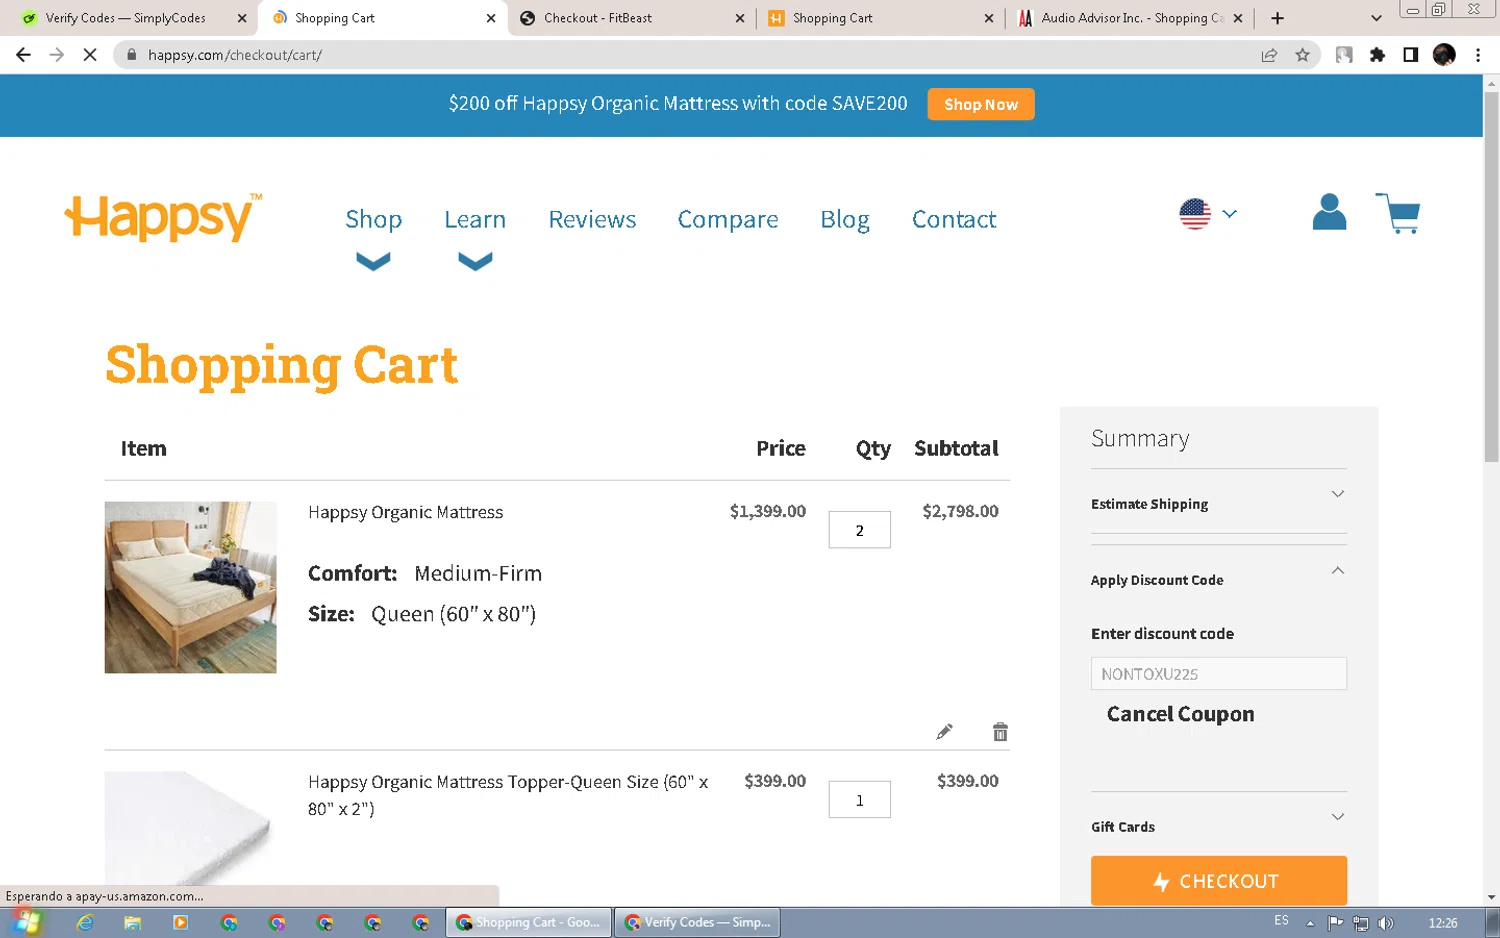
Task: Go to Reviews page
Action: click(x=592, y=219)
